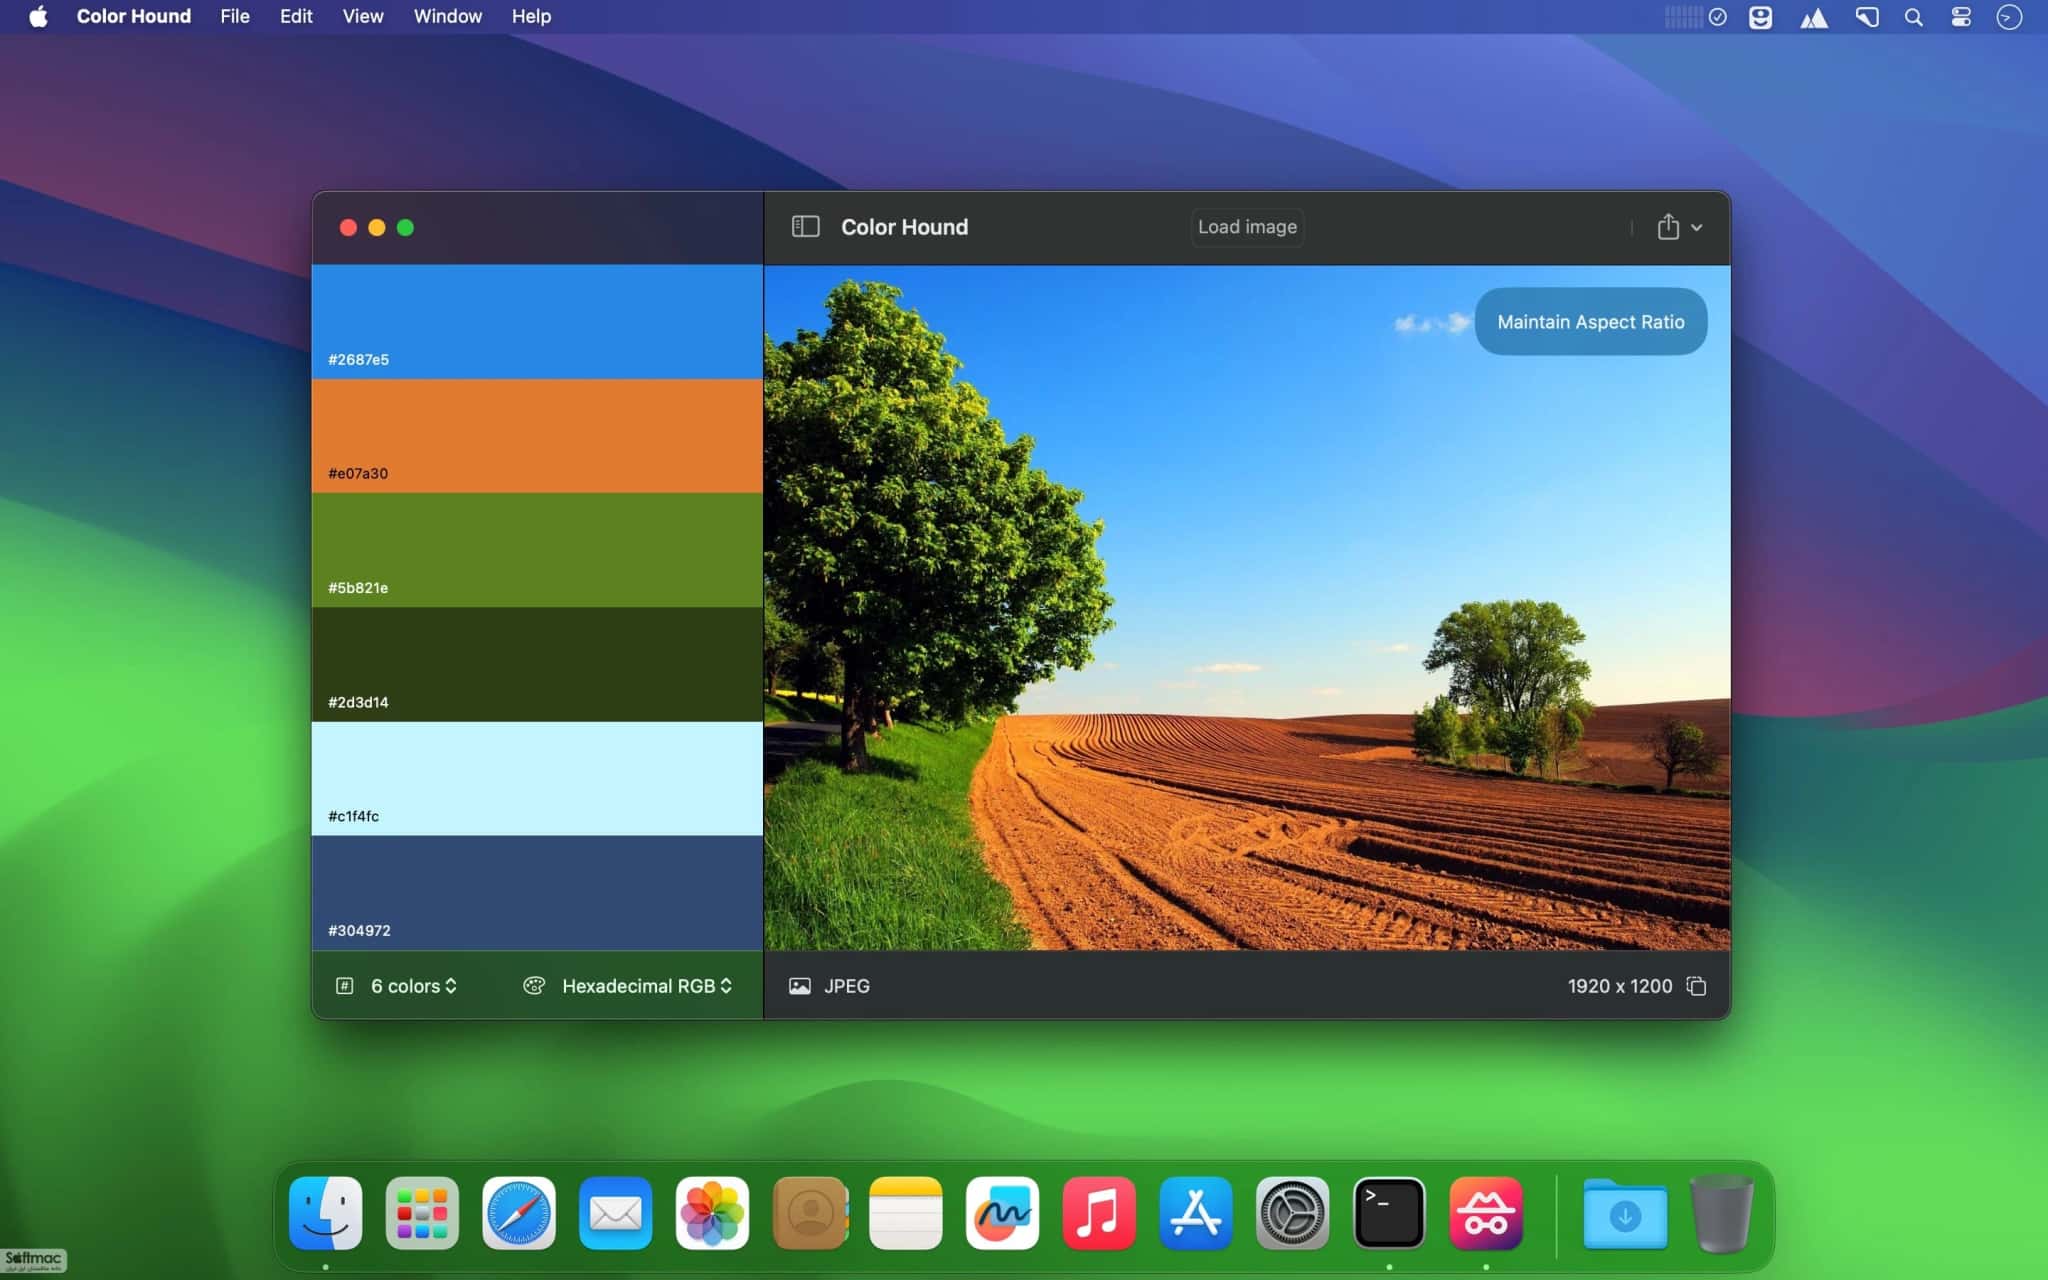Click the share icon in toolbar
The width and height of the screenshot is (2048, 1280).
coord(1667,227)
